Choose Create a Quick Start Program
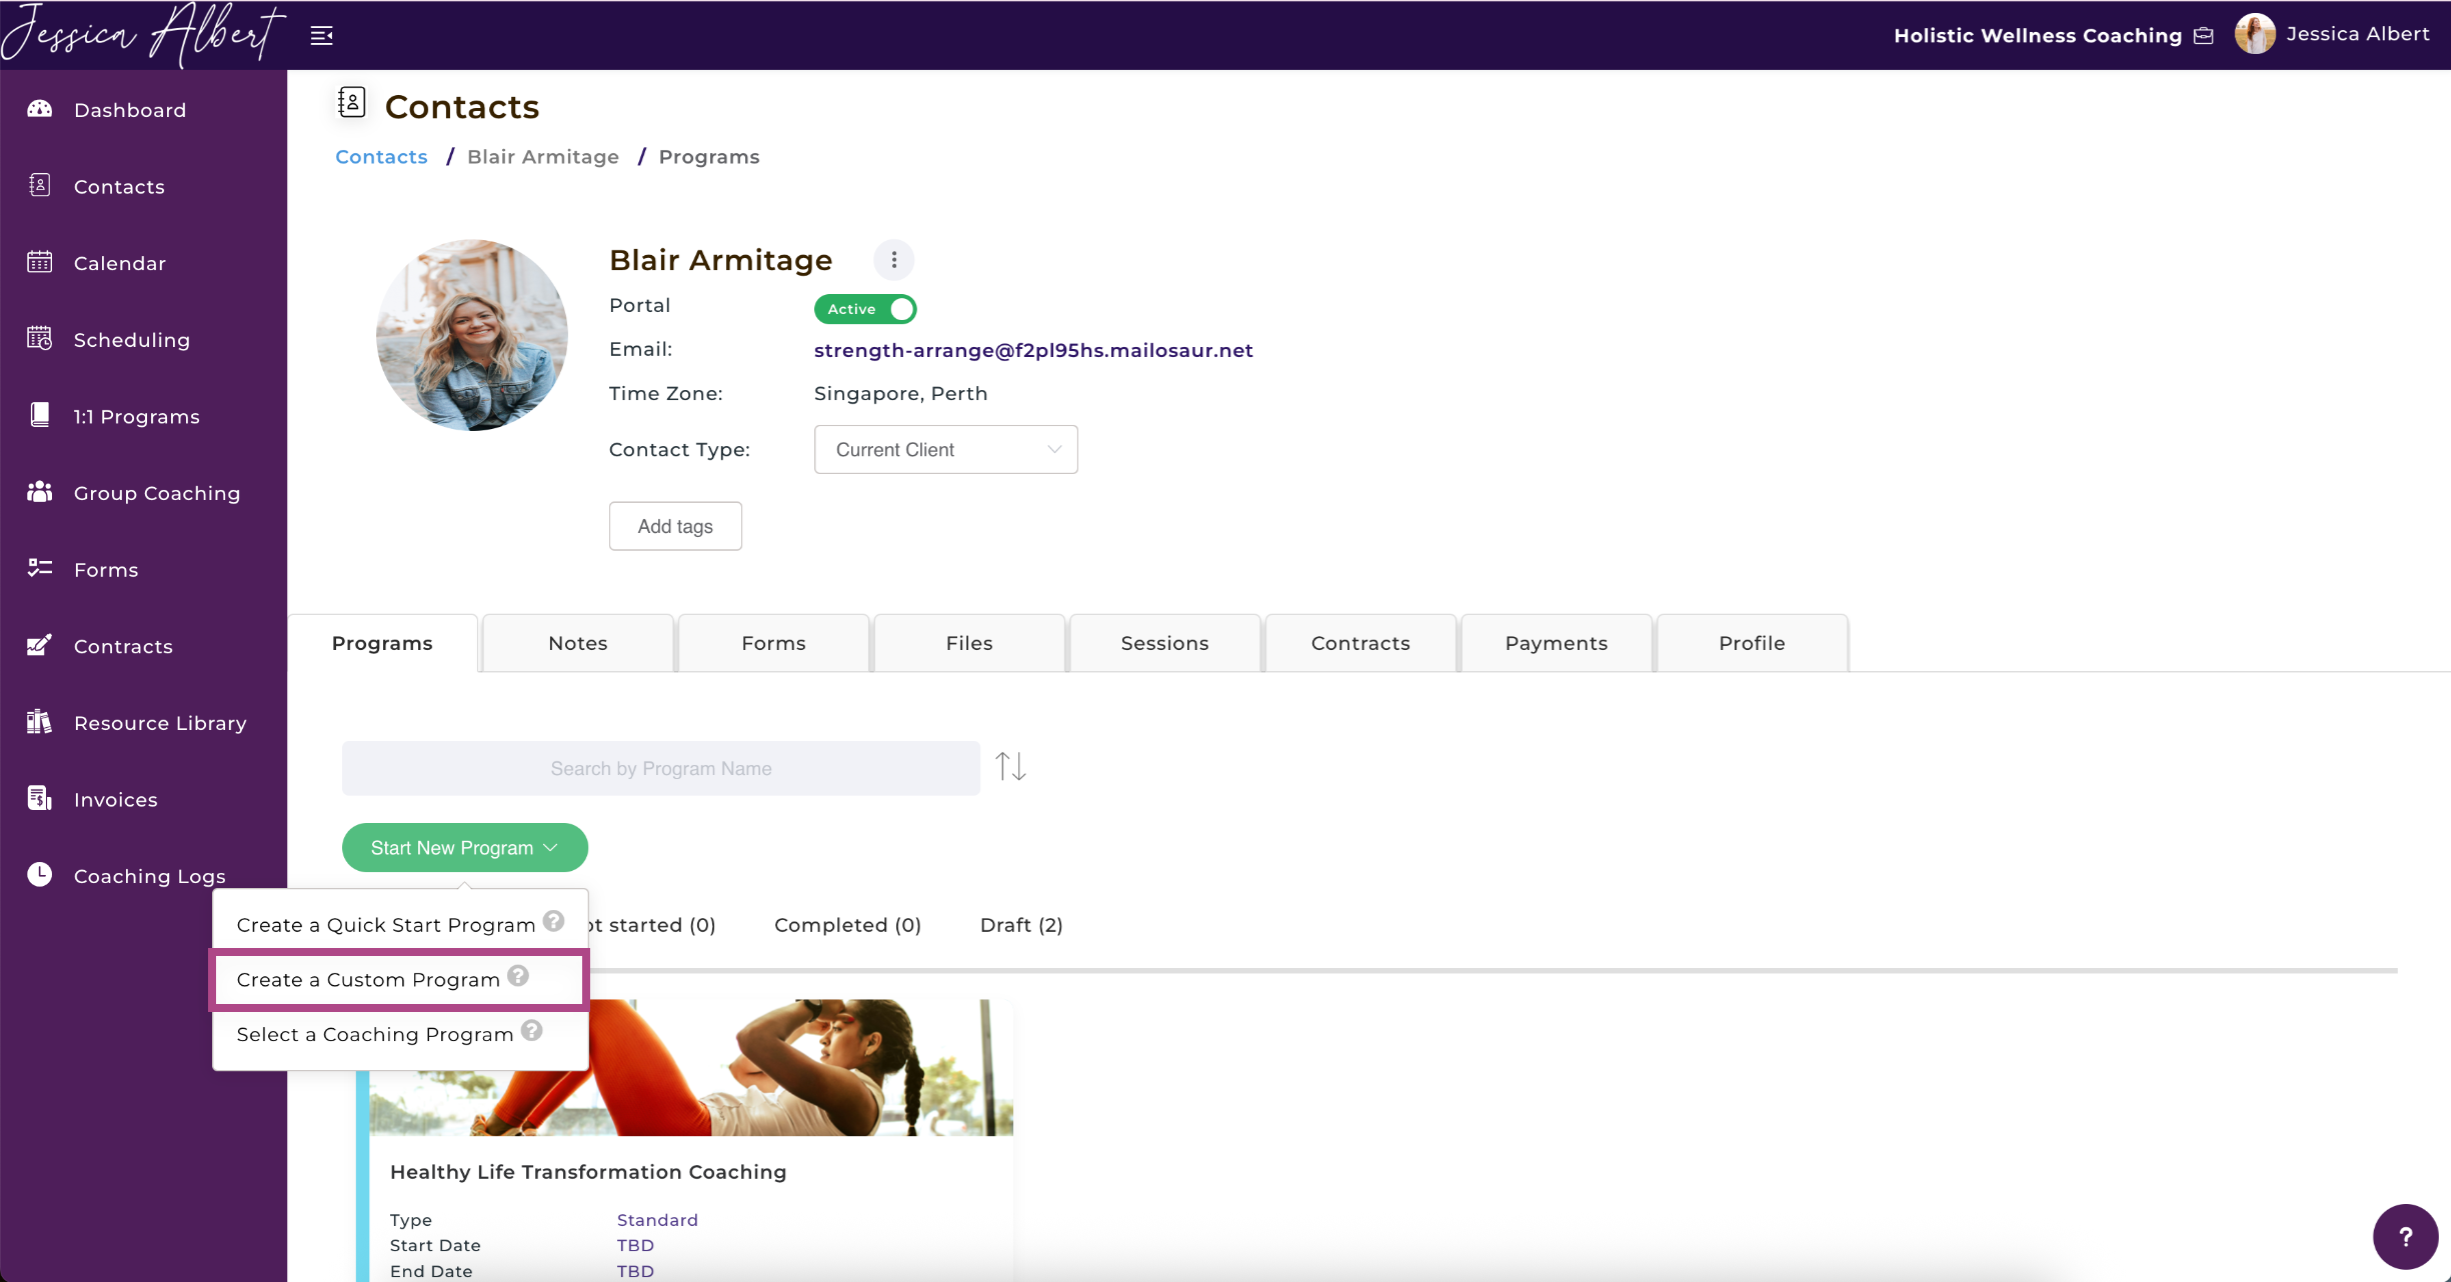 (386, 925)
